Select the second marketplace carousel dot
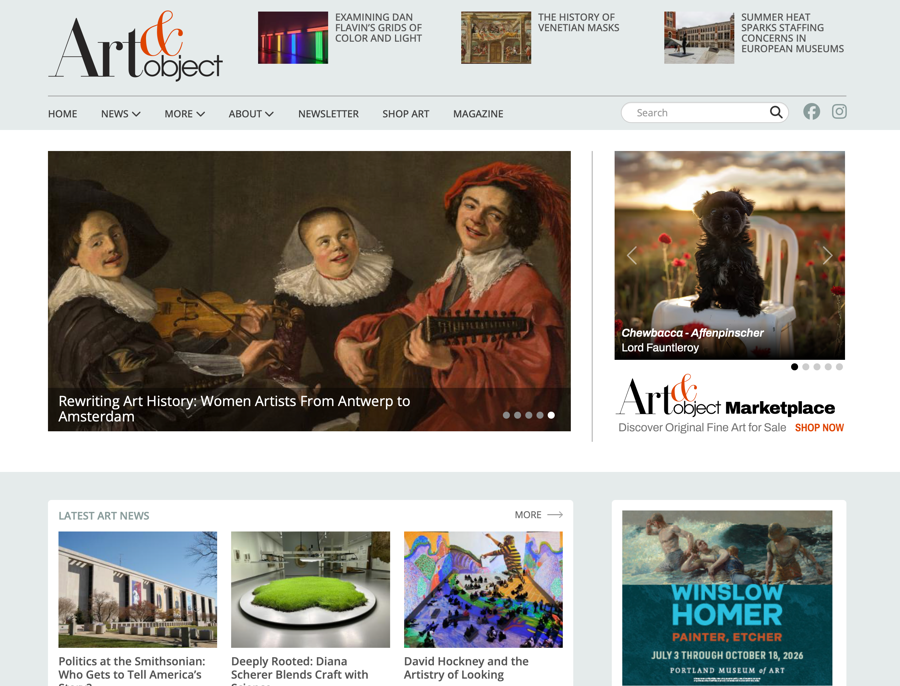 tap(806, 367)
